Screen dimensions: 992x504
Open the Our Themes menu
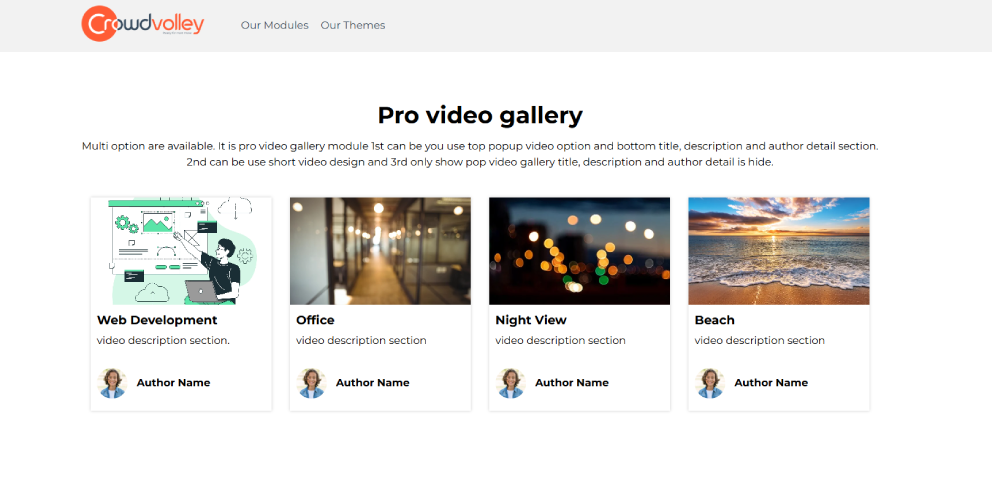352,25
